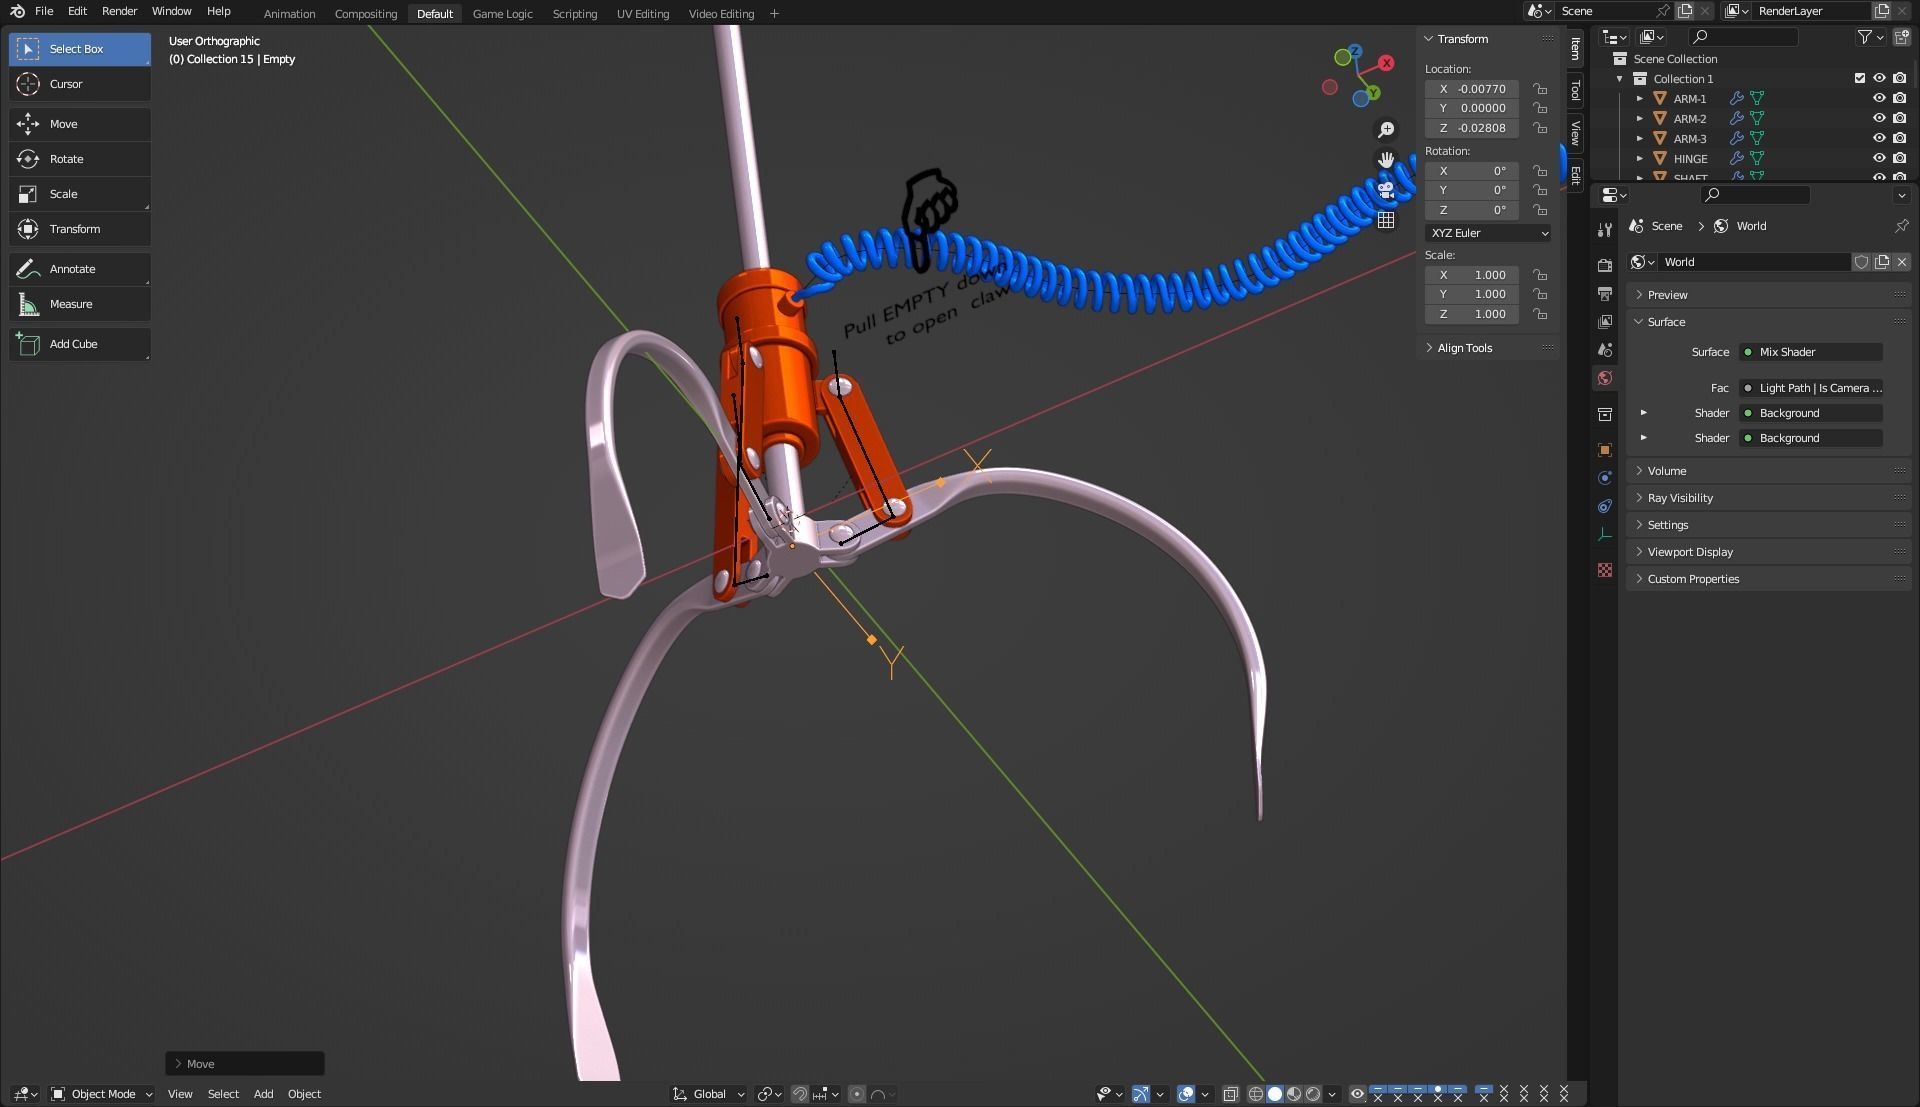Open the Object Constraints properties tab
This screenshot has height=1107, width=1920.
pyautogui.click(x=1605, y=506)
